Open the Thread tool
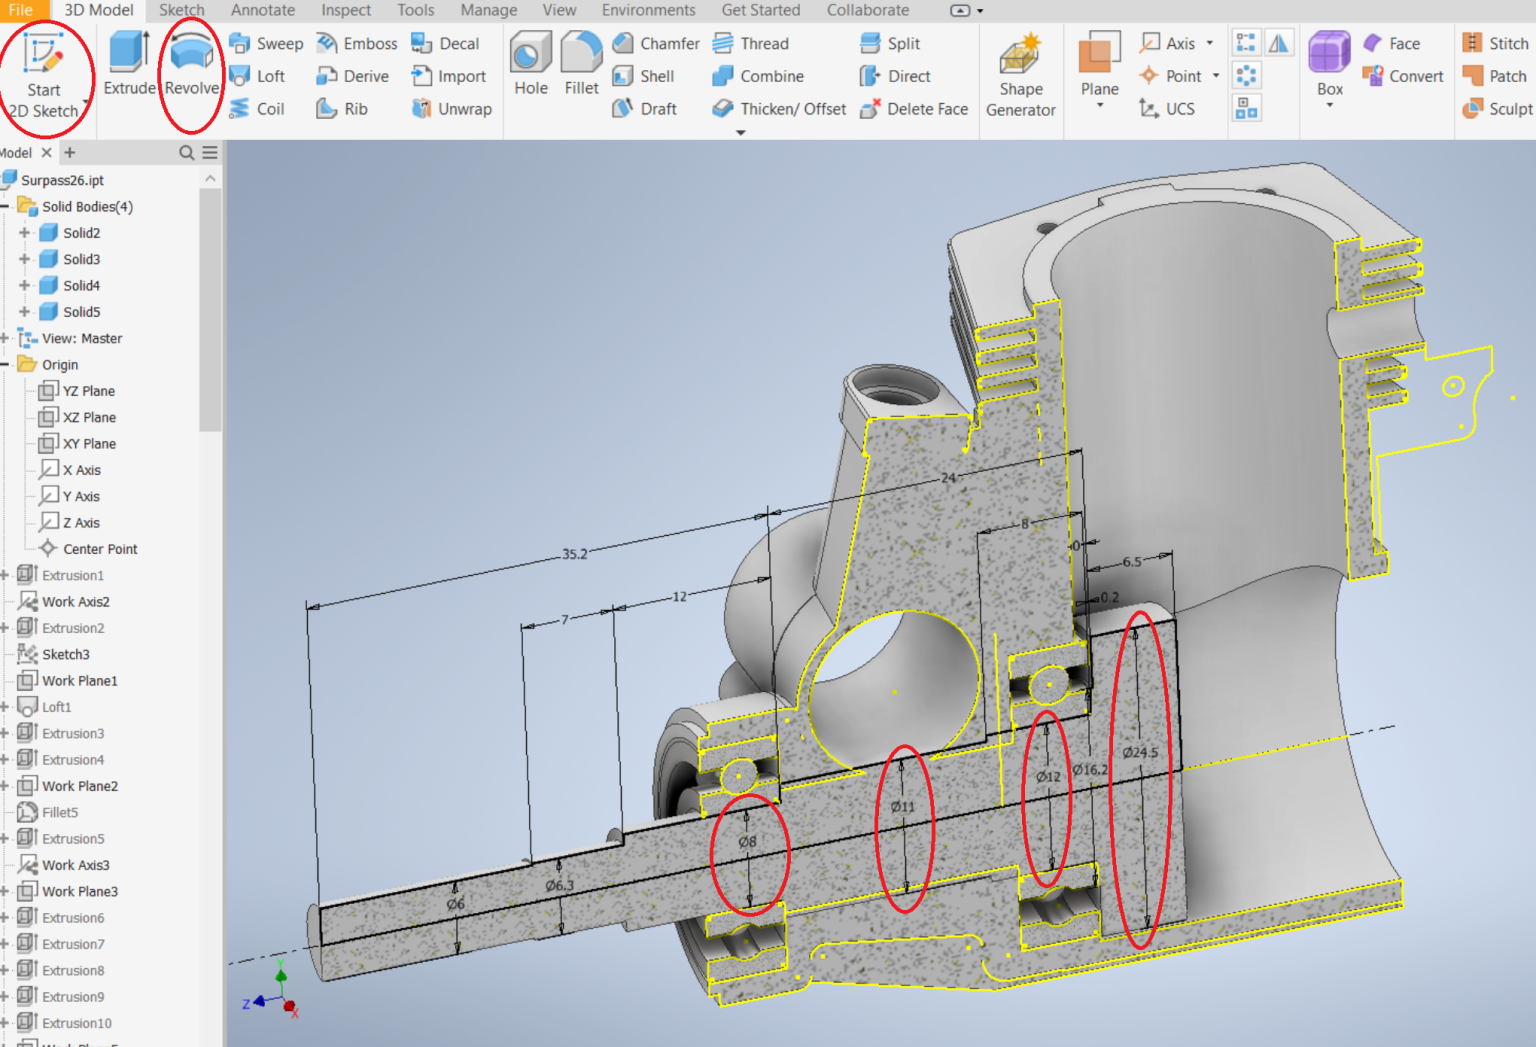 coord(748,43)
